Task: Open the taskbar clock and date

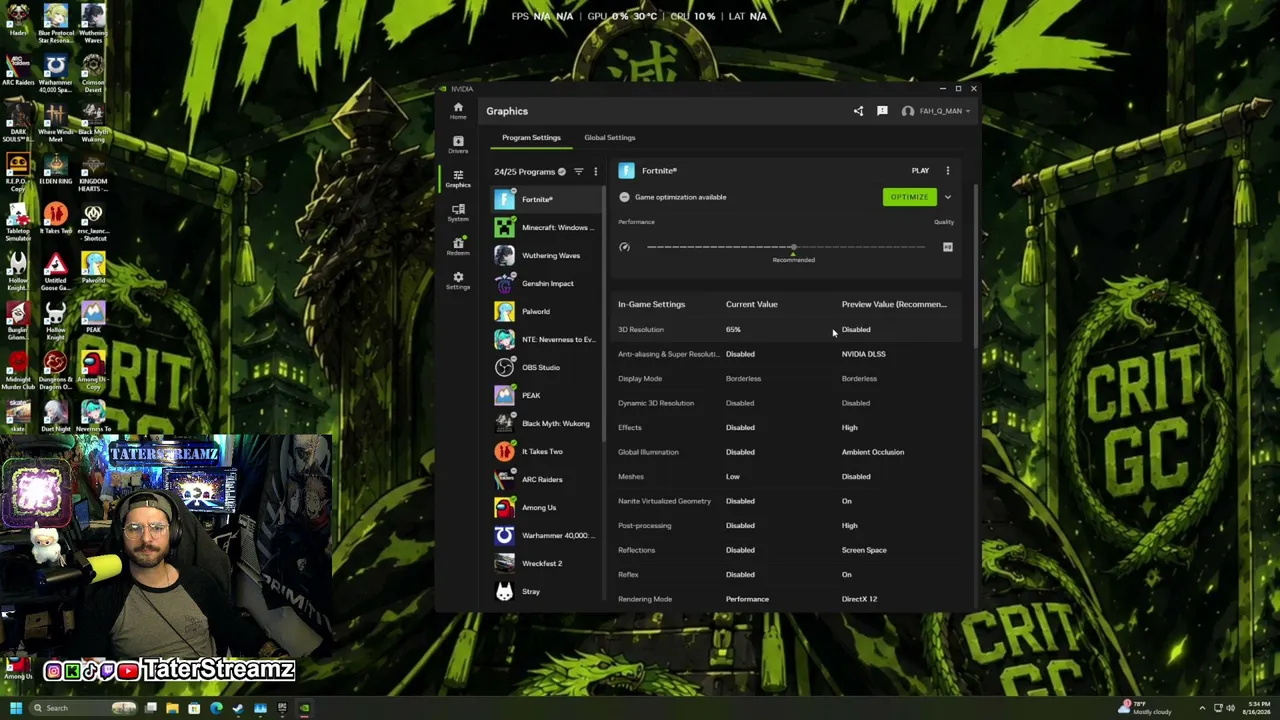Action: tap(1257, 708)
